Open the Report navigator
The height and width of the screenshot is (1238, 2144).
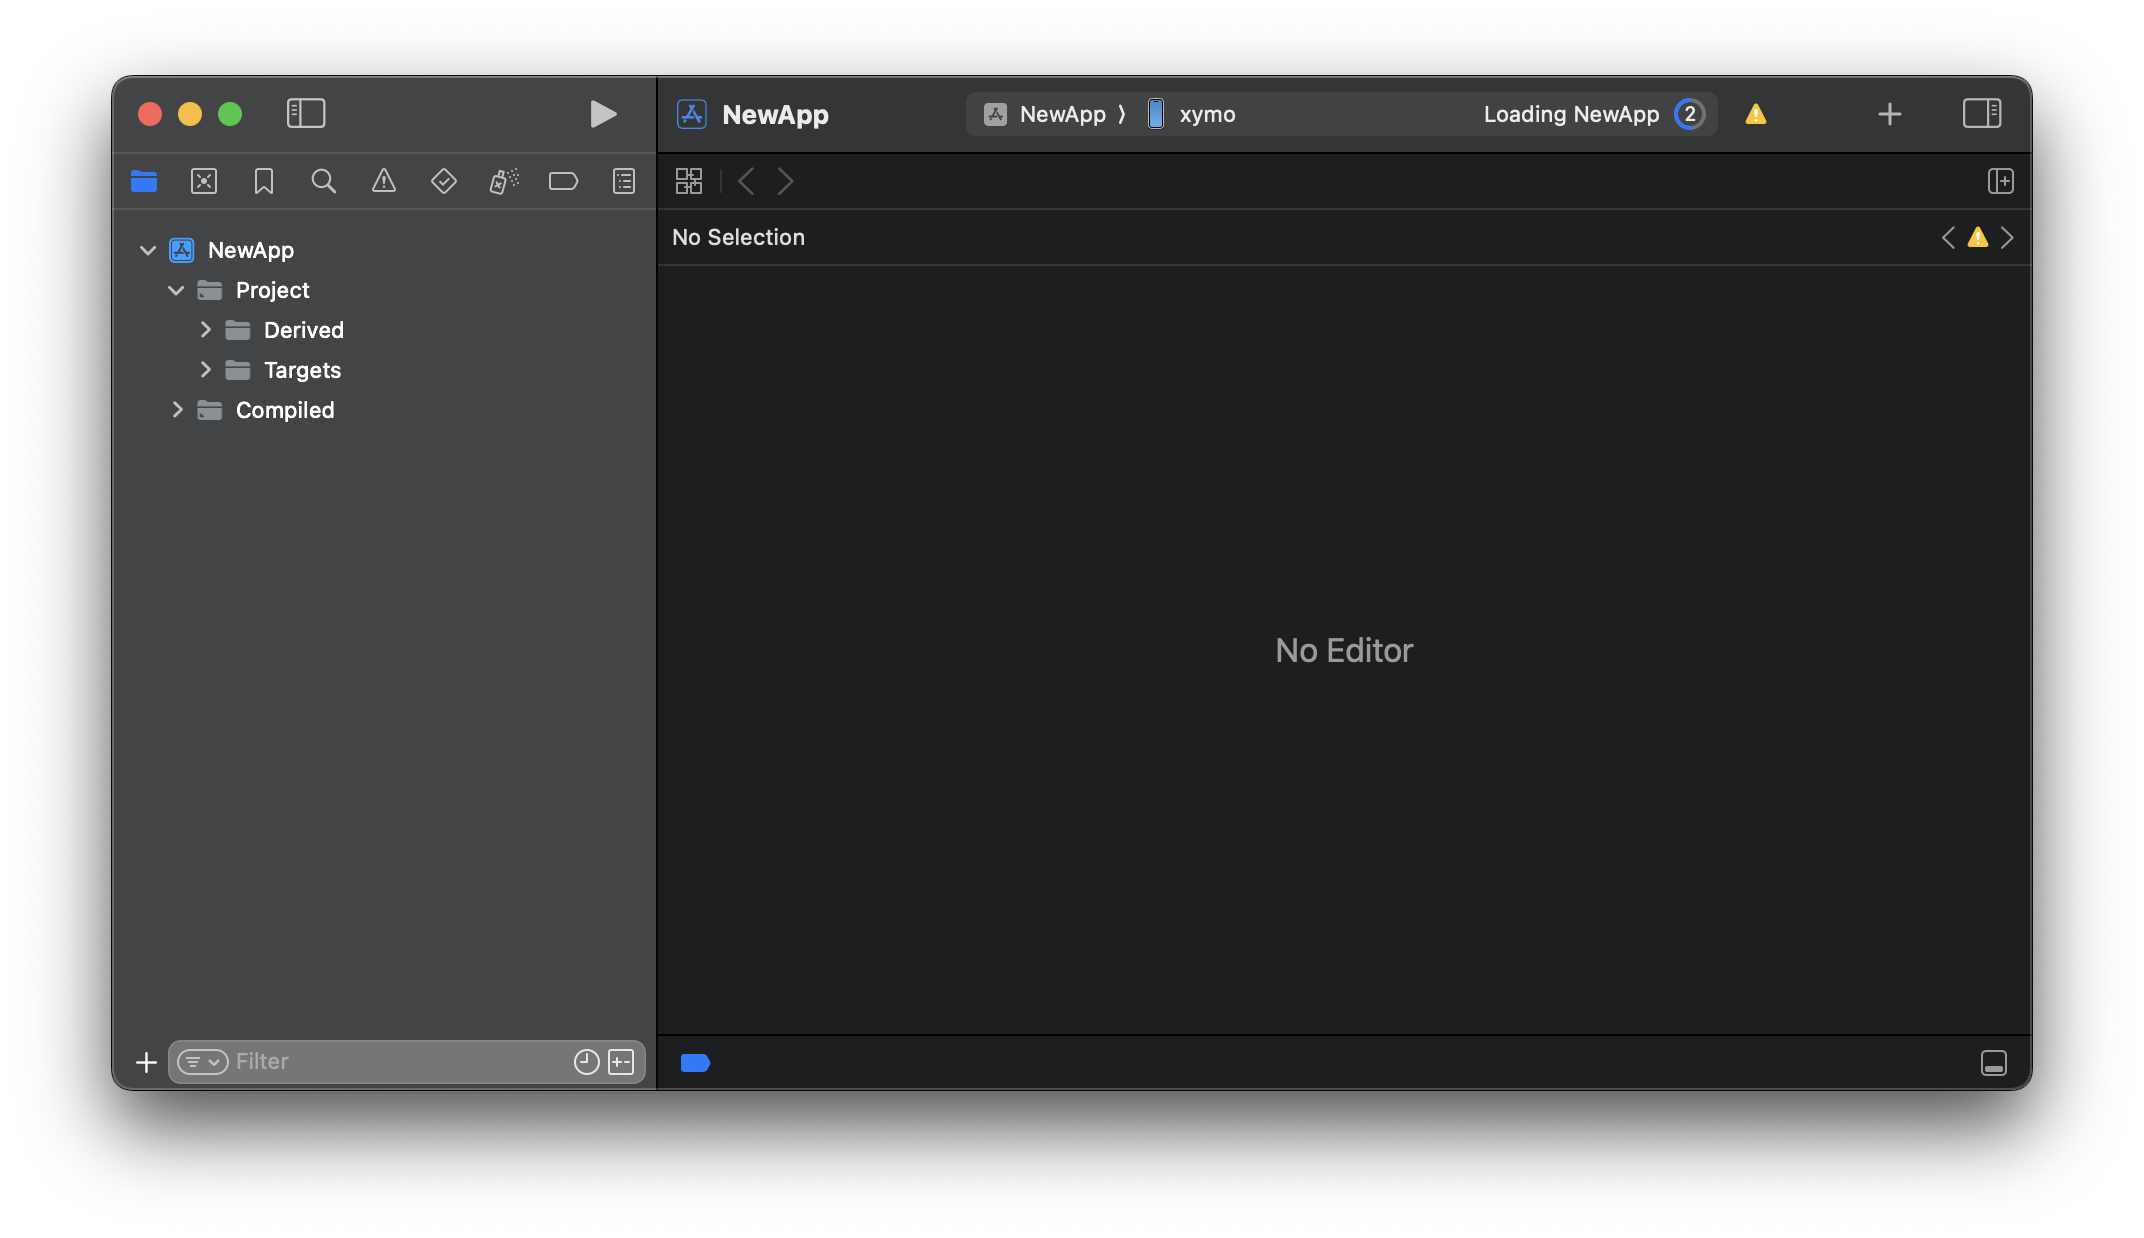624,181
